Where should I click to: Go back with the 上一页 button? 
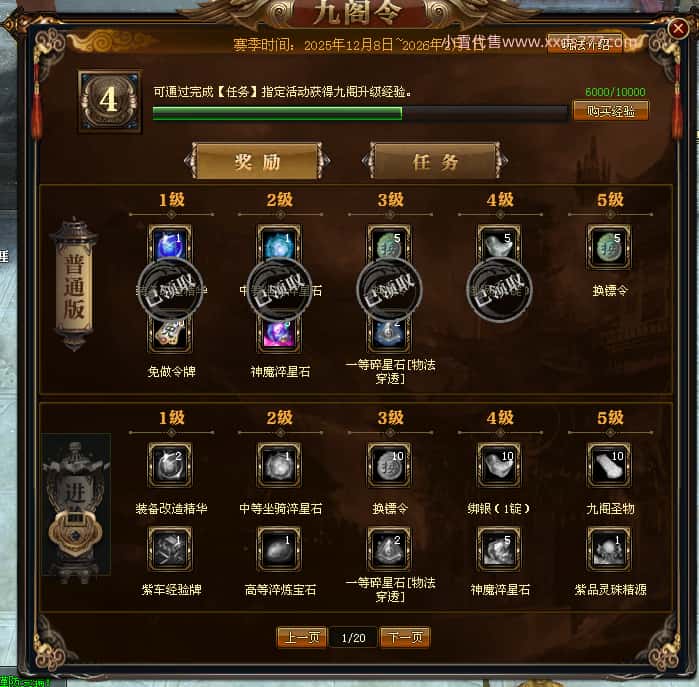click(x=302, y=637)
